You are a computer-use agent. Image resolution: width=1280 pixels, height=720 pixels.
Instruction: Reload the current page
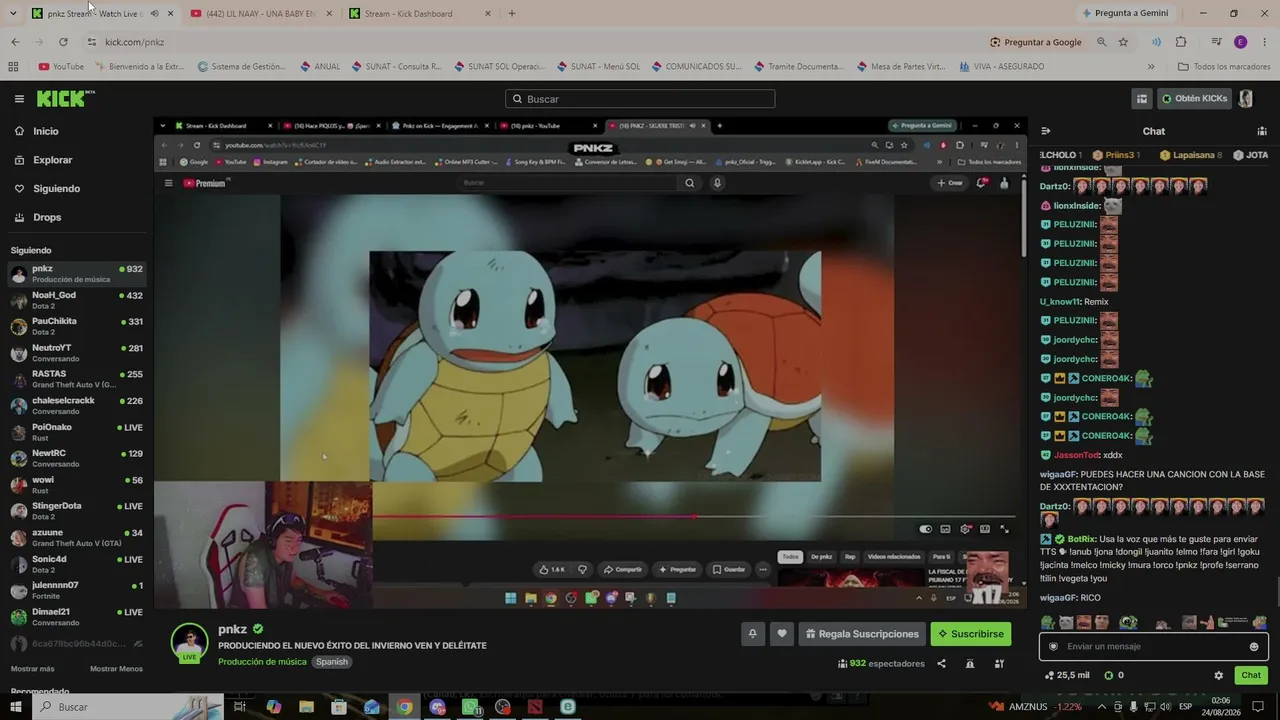[63, 42]
